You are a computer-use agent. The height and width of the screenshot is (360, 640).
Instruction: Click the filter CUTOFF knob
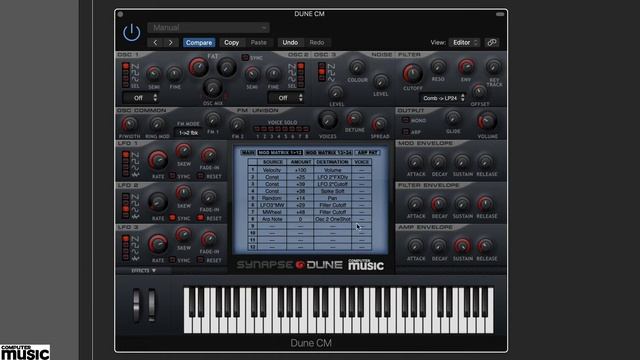412,73
